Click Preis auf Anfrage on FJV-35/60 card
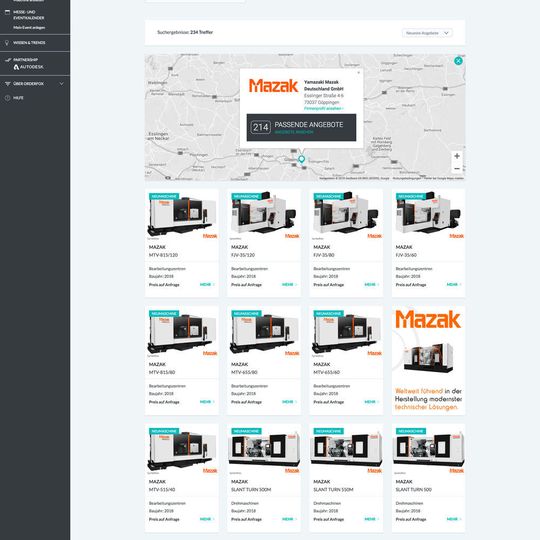Viewport: 540px width, 540px height. (411, 285)
